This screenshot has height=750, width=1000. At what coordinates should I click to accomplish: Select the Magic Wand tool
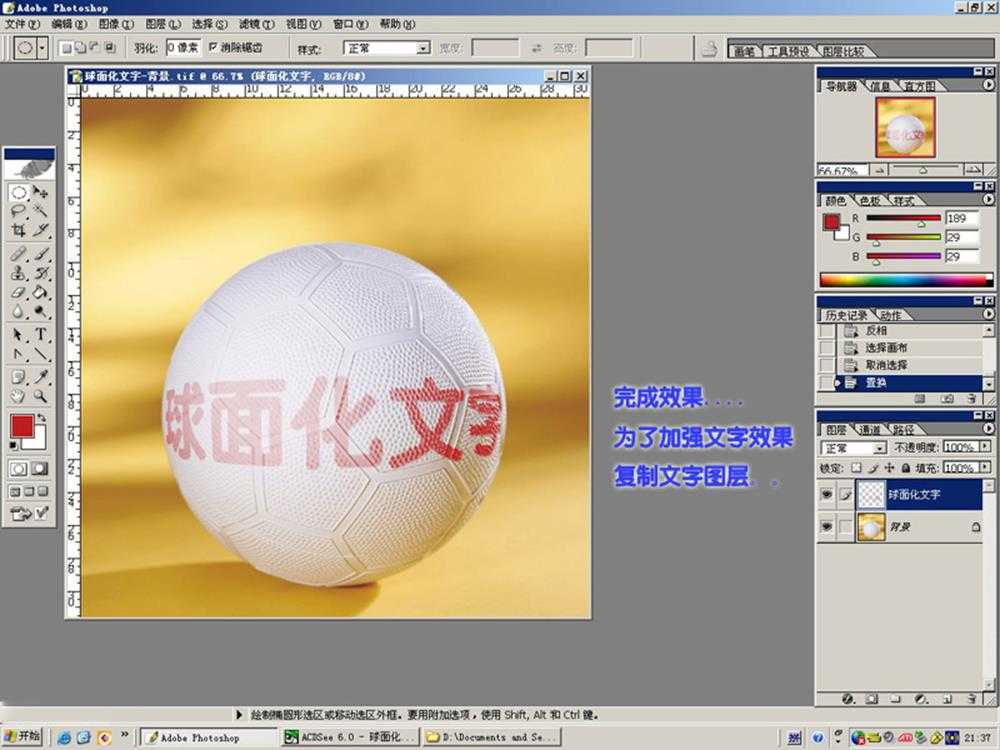(x=40, y=211)
